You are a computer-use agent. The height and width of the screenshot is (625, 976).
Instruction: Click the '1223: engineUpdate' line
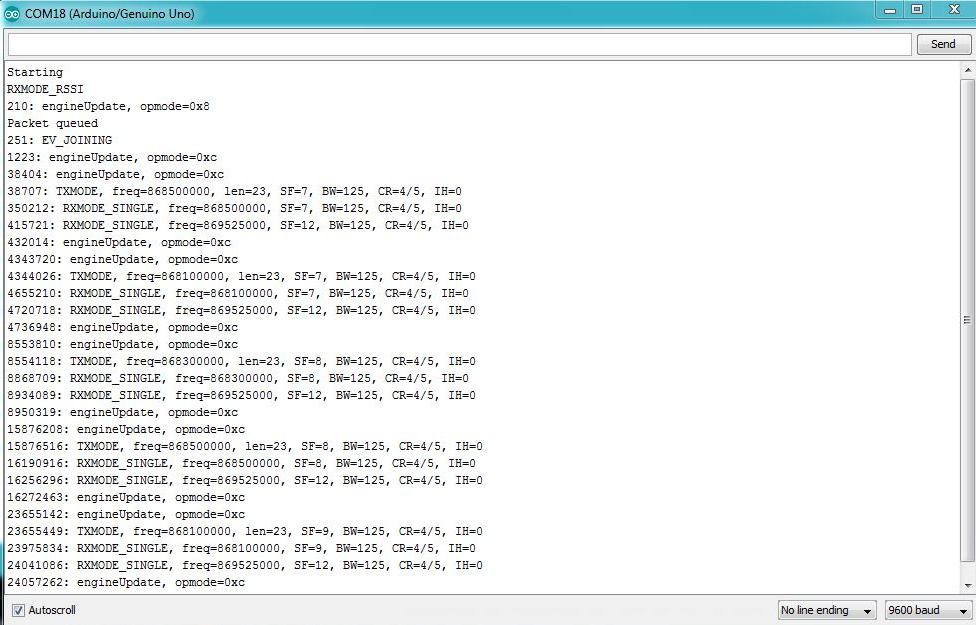point(112,157)
